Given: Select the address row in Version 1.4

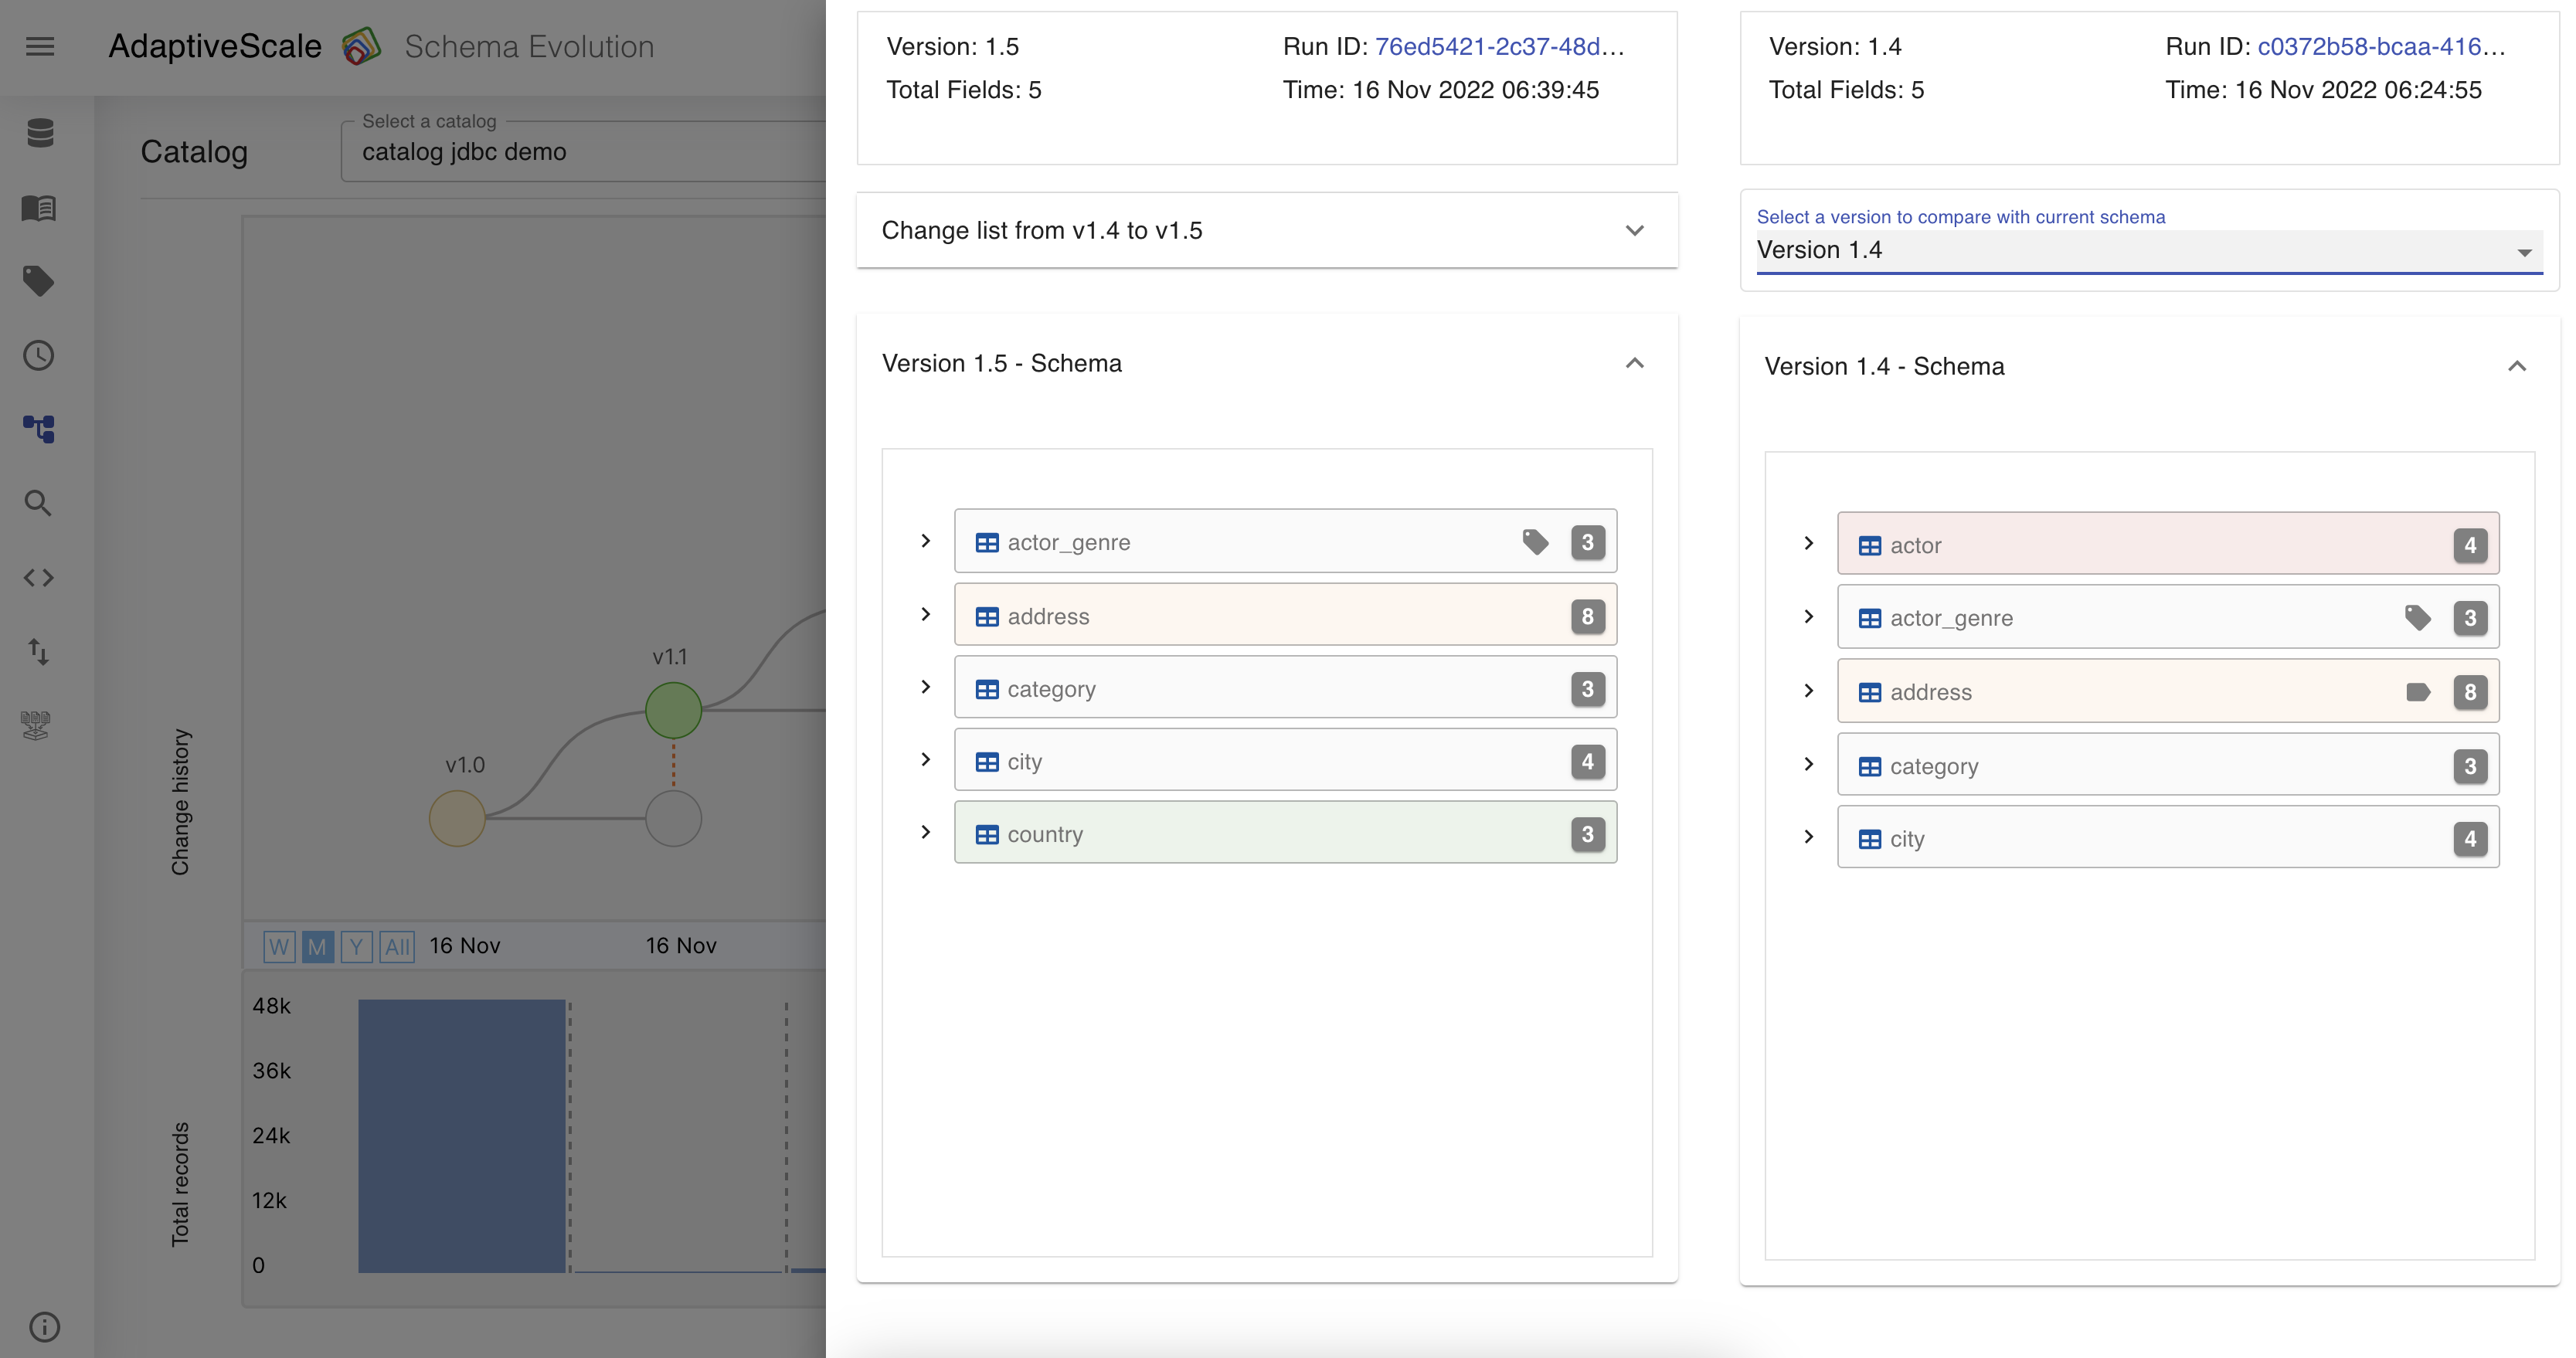Looking at the screenshot, I should pos(2168,691).
